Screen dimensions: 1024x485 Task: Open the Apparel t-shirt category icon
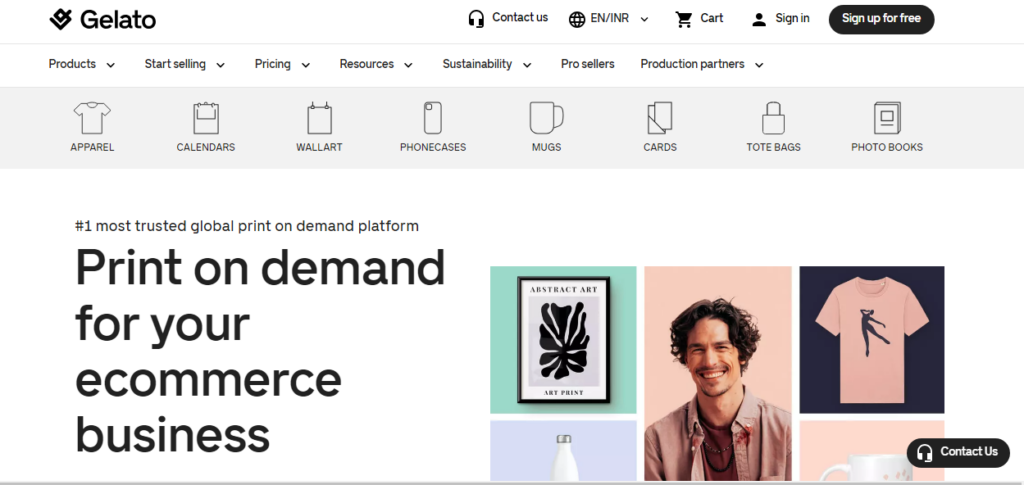(x=92, y=119)
